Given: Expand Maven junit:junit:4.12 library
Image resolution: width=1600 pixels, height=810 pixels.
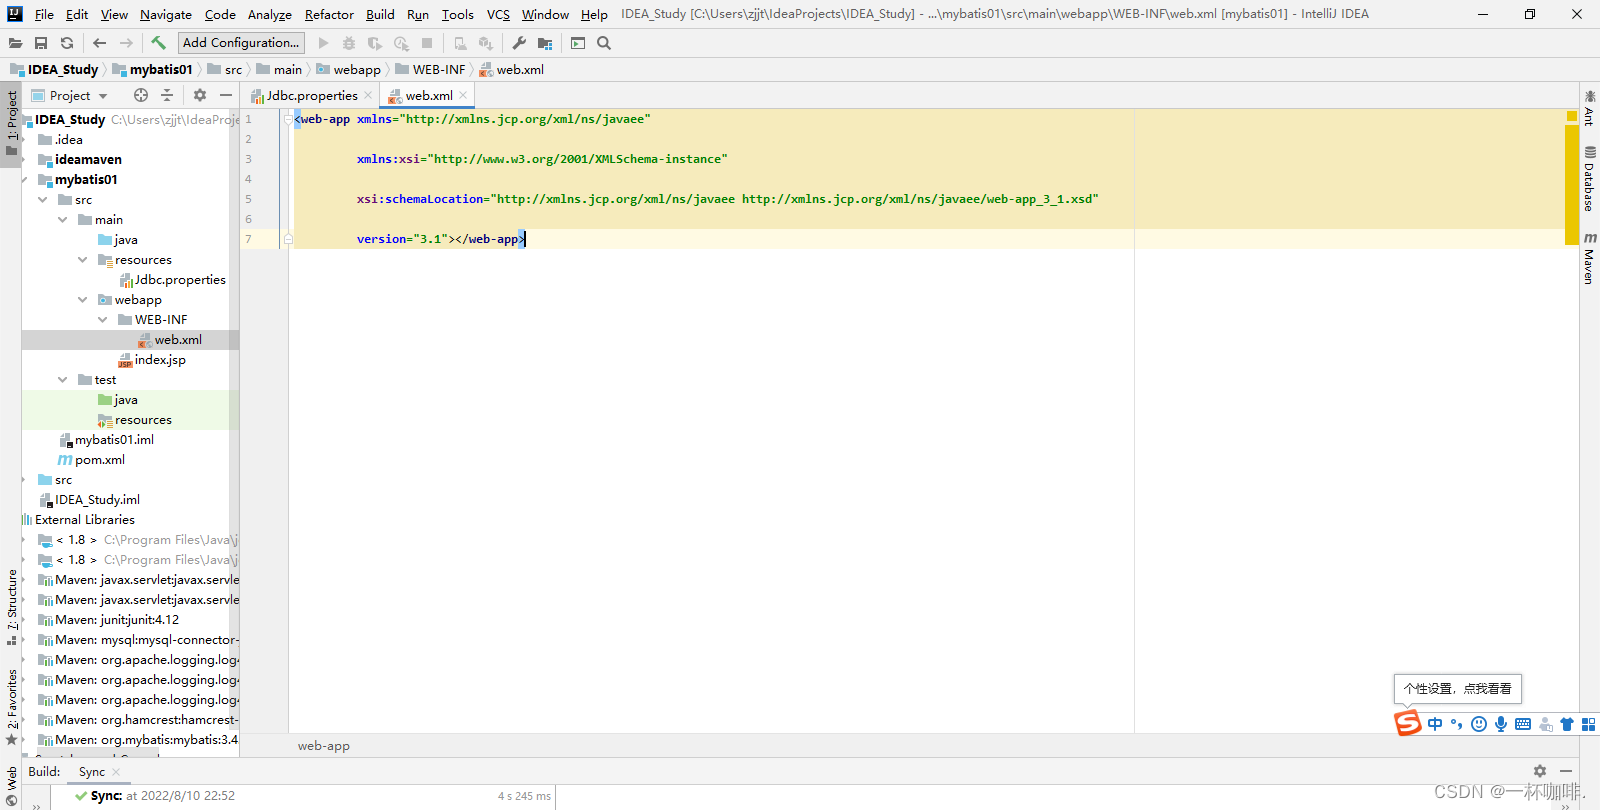Looking at the screenshot, I should (25, 620).
